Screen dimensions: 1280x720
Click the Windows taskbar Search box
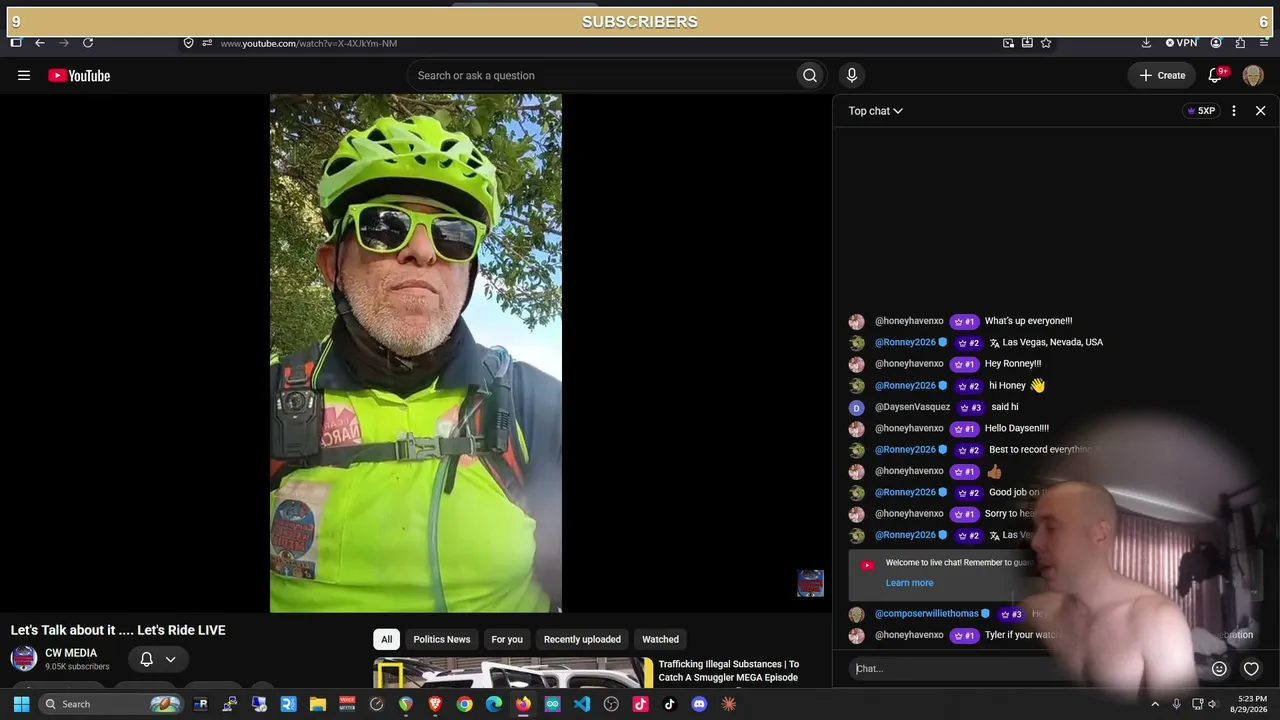pyautogui.click(x=112, y=704)
